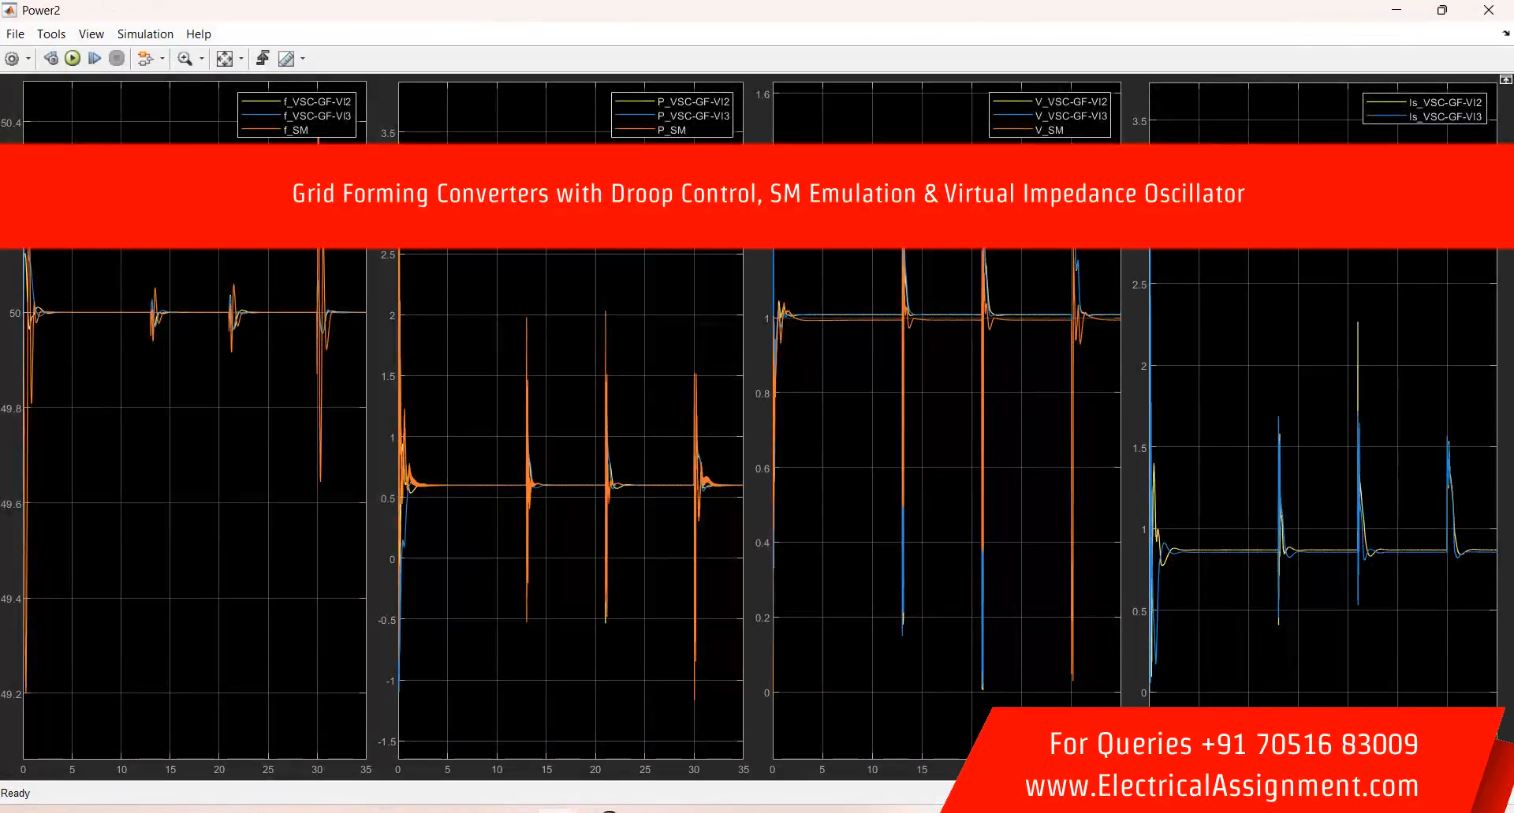This screenshot has height=813, width=1514.
Task: Click the highlight Simulink block icon
Action: (x=145, y=59)
